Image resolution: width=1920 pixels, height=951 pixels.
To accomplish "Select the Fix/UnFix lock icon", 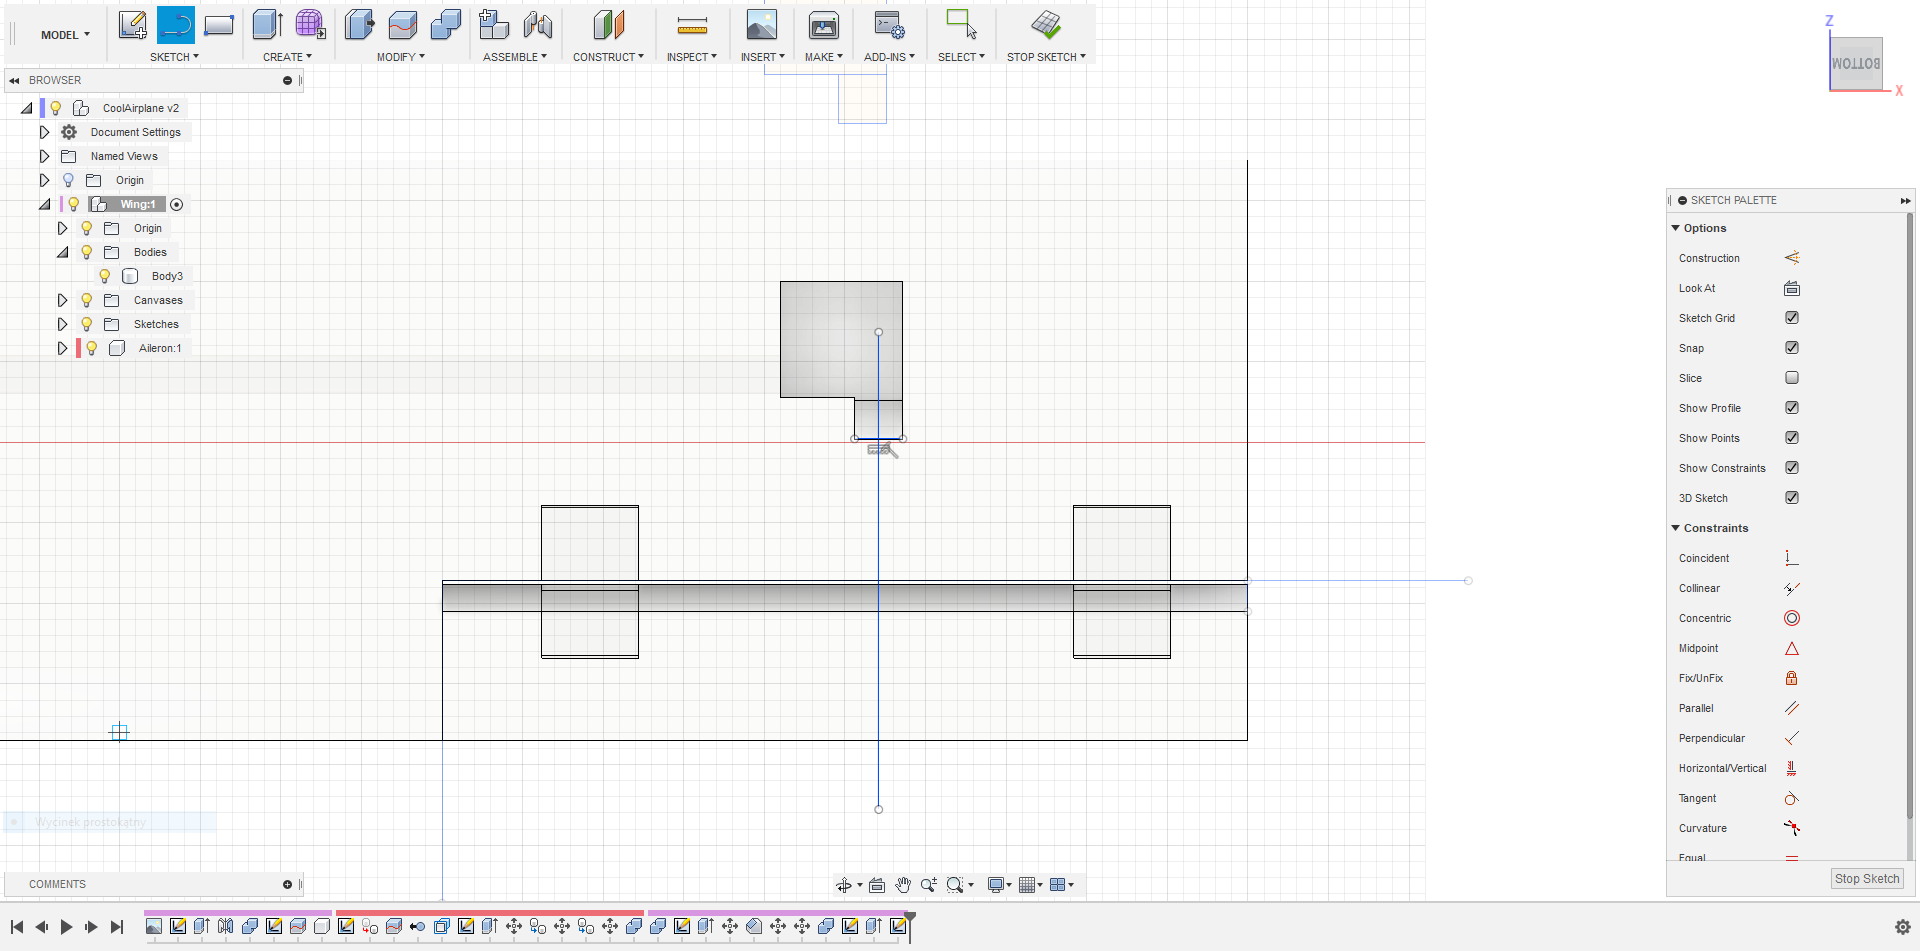I will click(x=1792, y=678).
